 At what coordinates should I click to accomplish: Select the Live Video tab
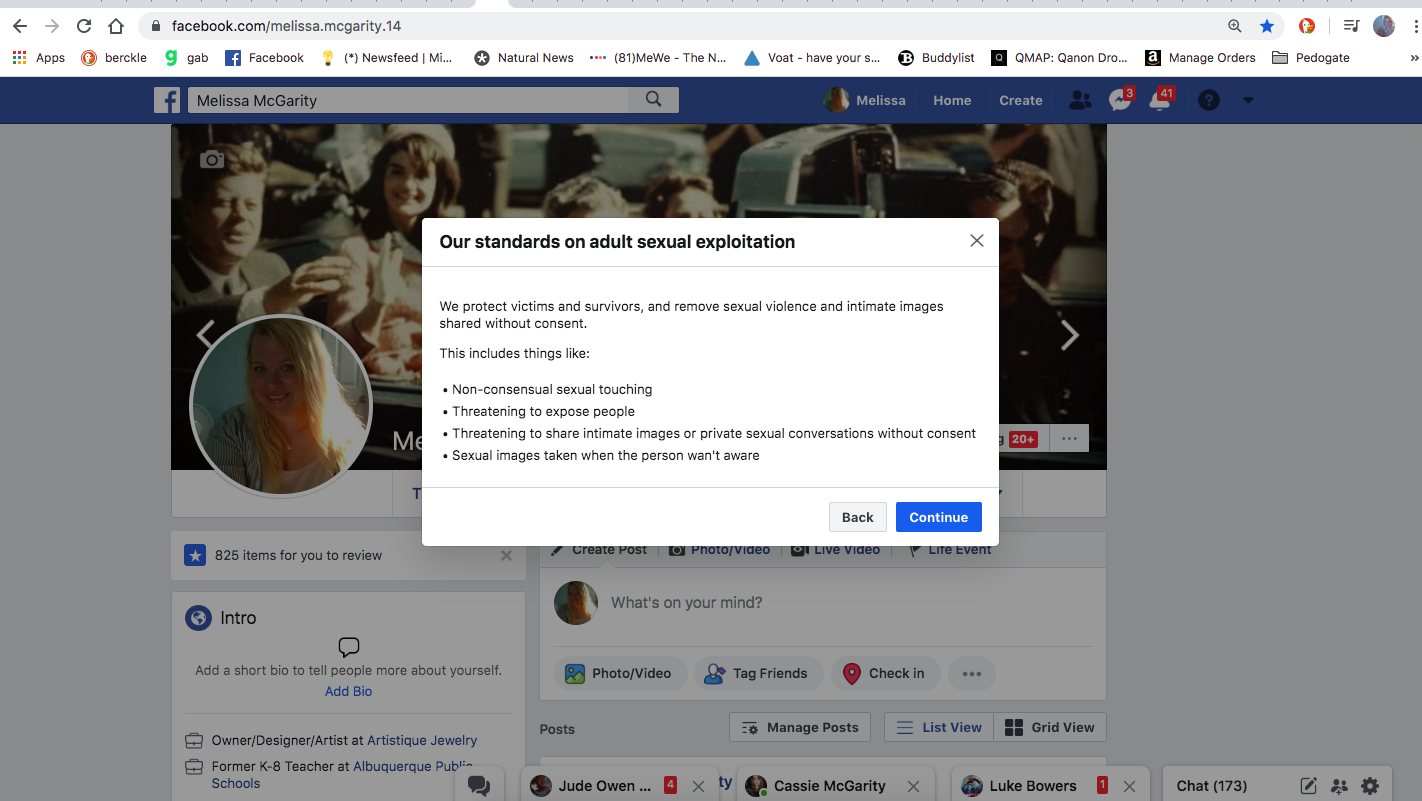(x=836, y=549)
